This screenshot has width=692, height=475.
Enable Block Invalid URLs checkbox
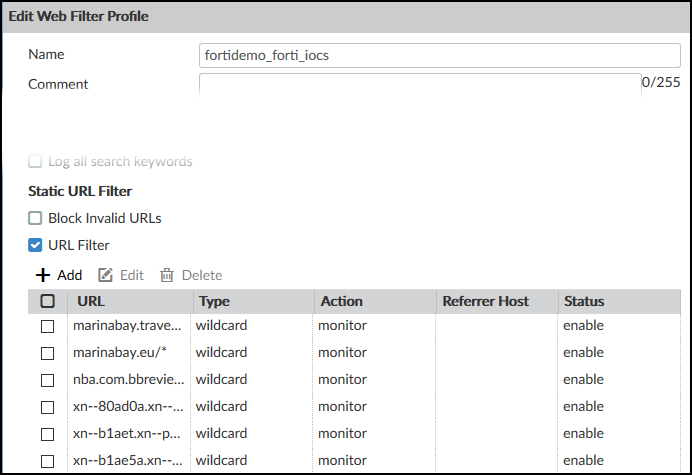pyautogui.click(x=35, y=218)
